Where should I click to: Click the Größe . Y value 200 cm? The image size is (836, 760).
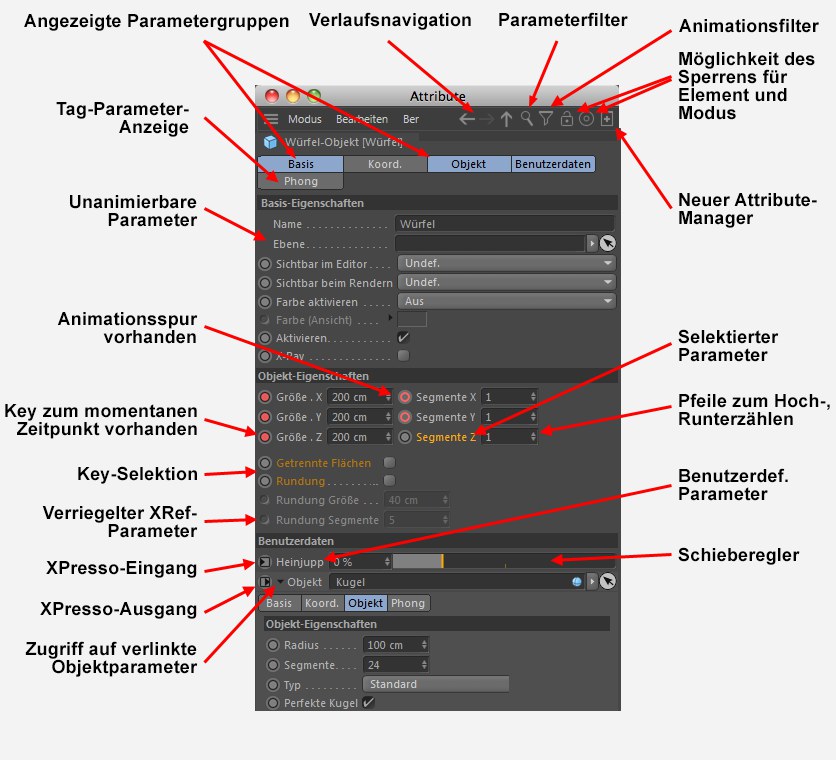[360, 417]
